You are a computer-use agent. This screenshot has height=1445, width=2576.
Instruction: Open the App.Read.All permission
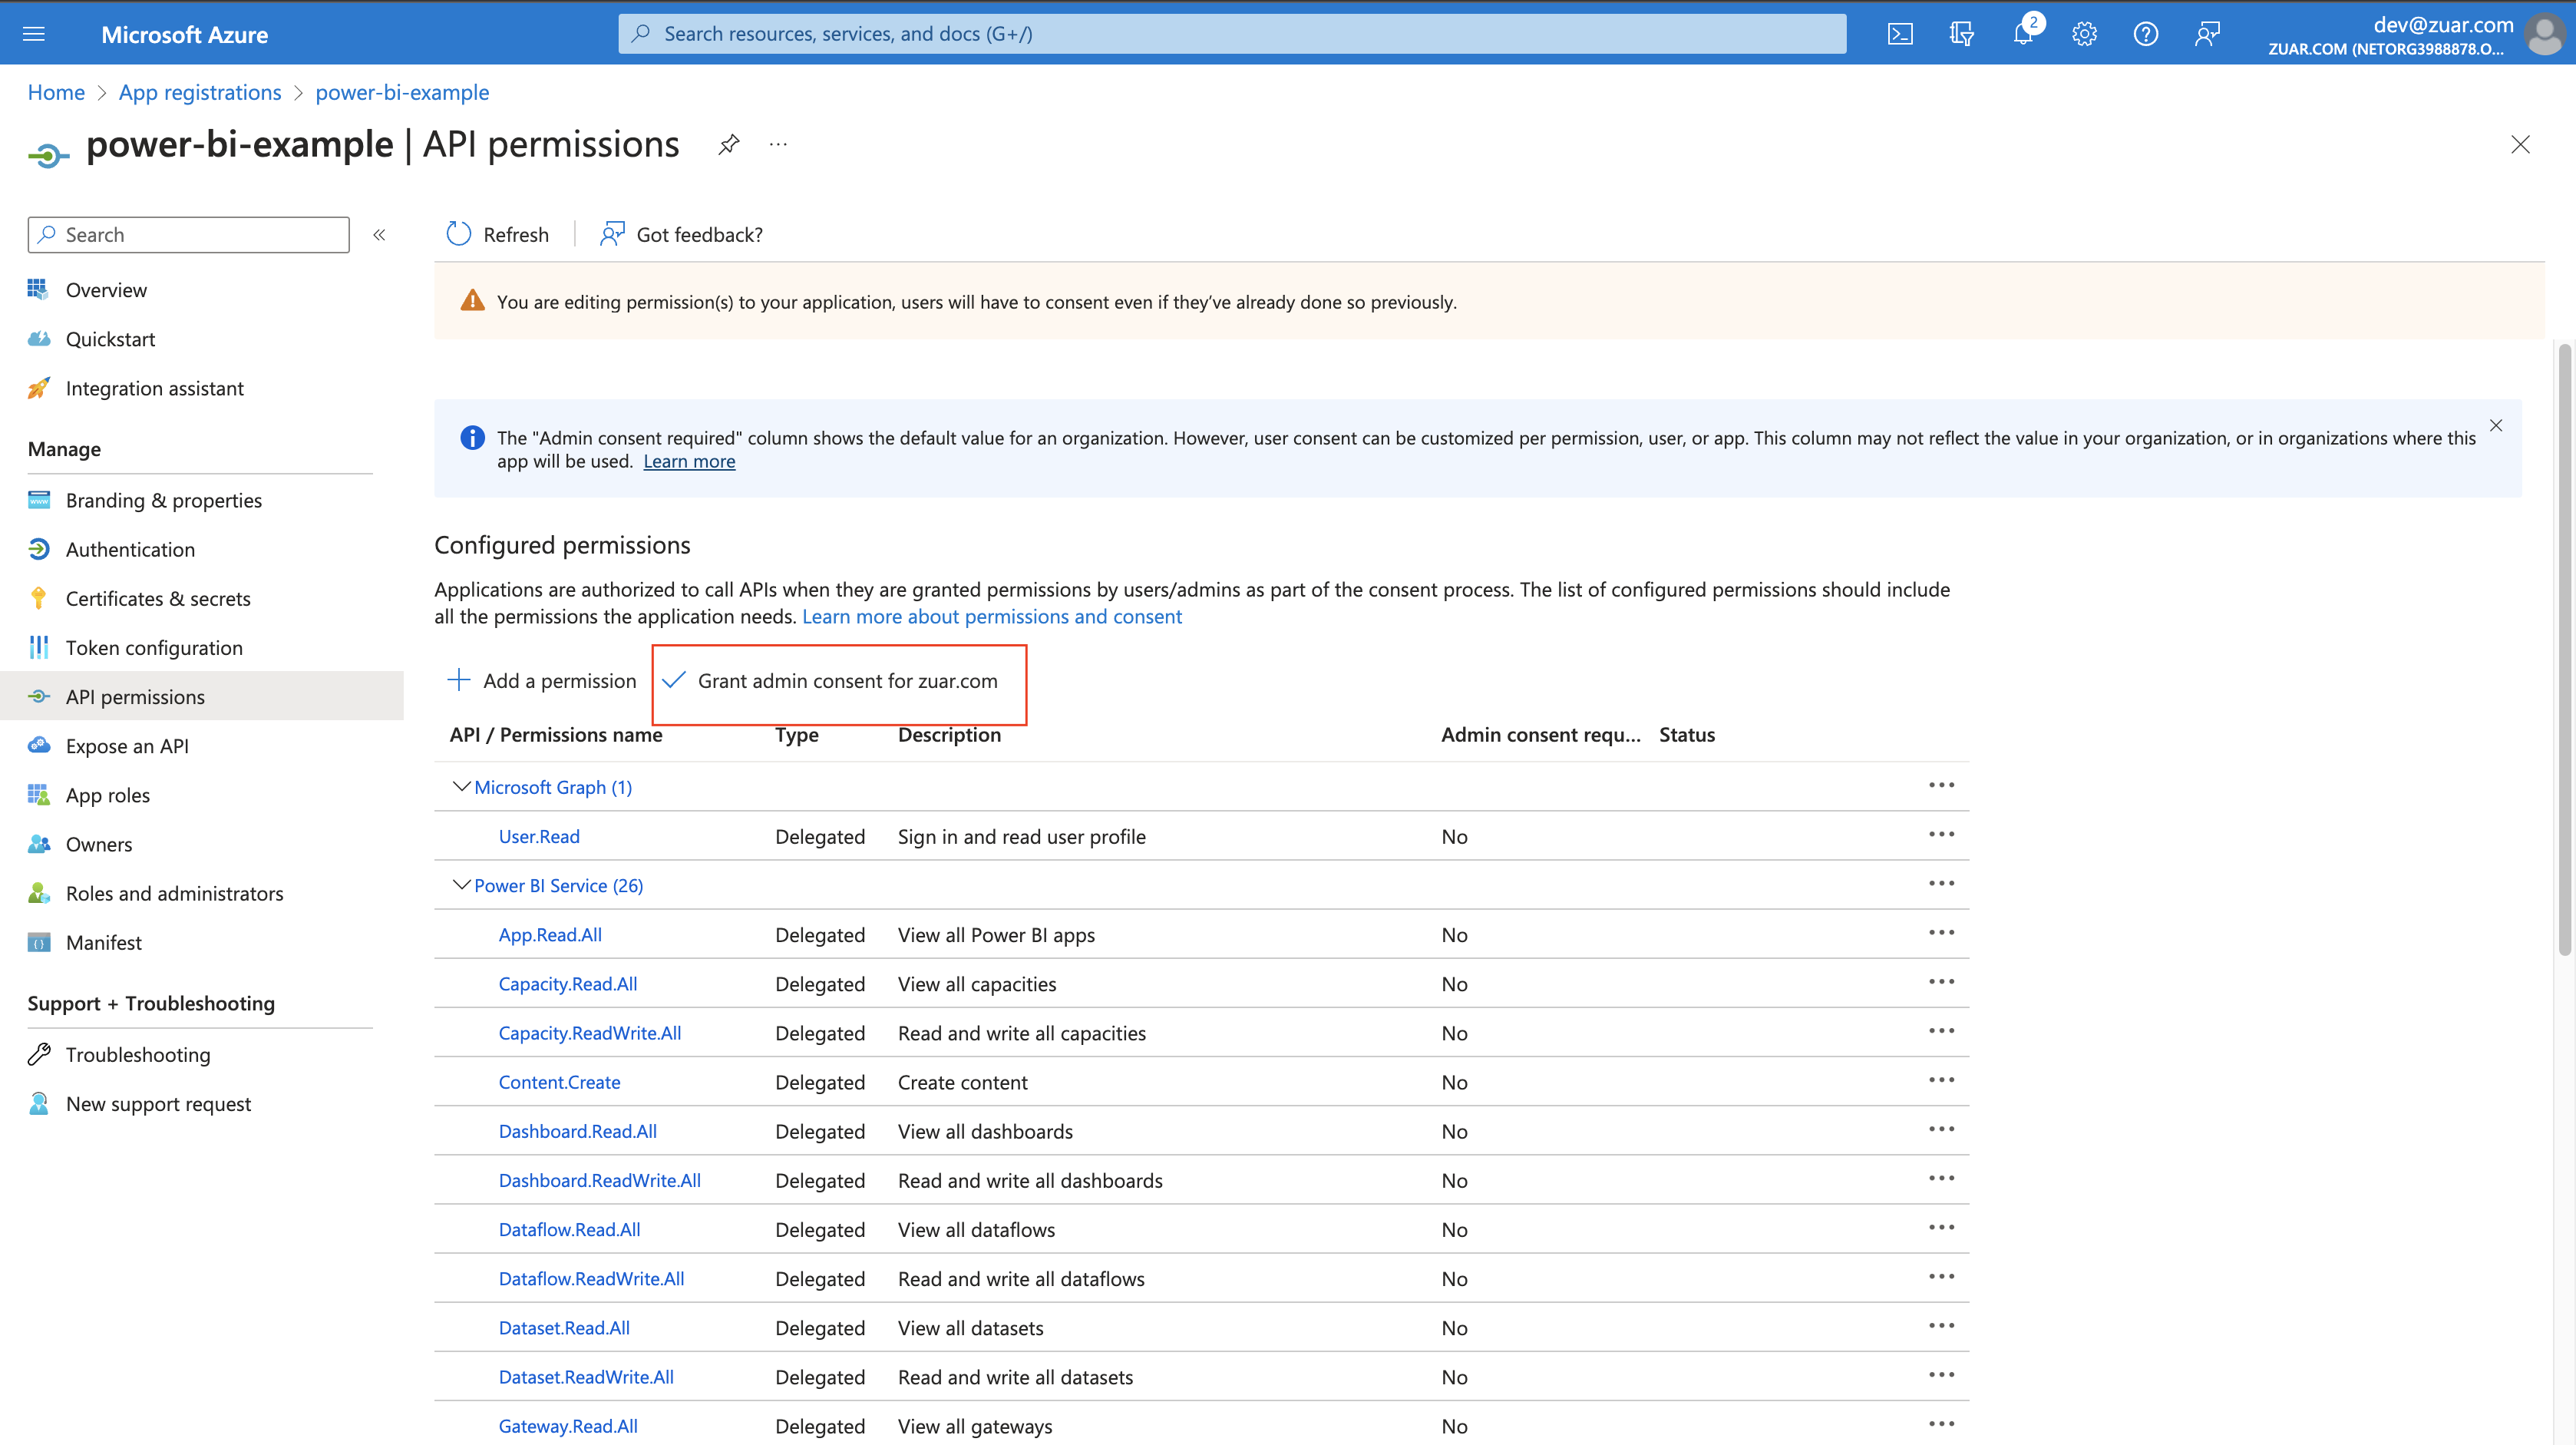point(550,934)
